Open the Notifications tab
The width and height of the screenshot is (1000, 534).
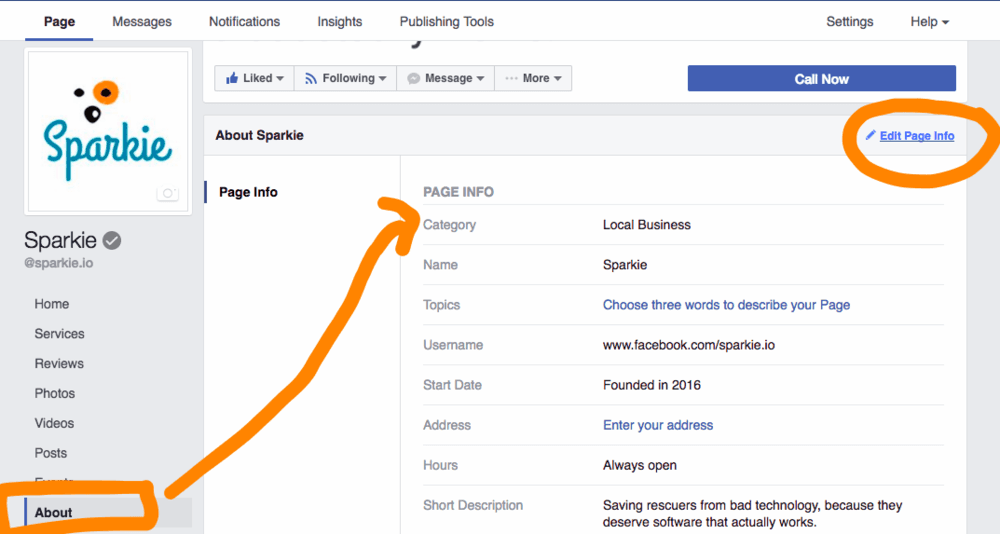click(x=244, y=21)
